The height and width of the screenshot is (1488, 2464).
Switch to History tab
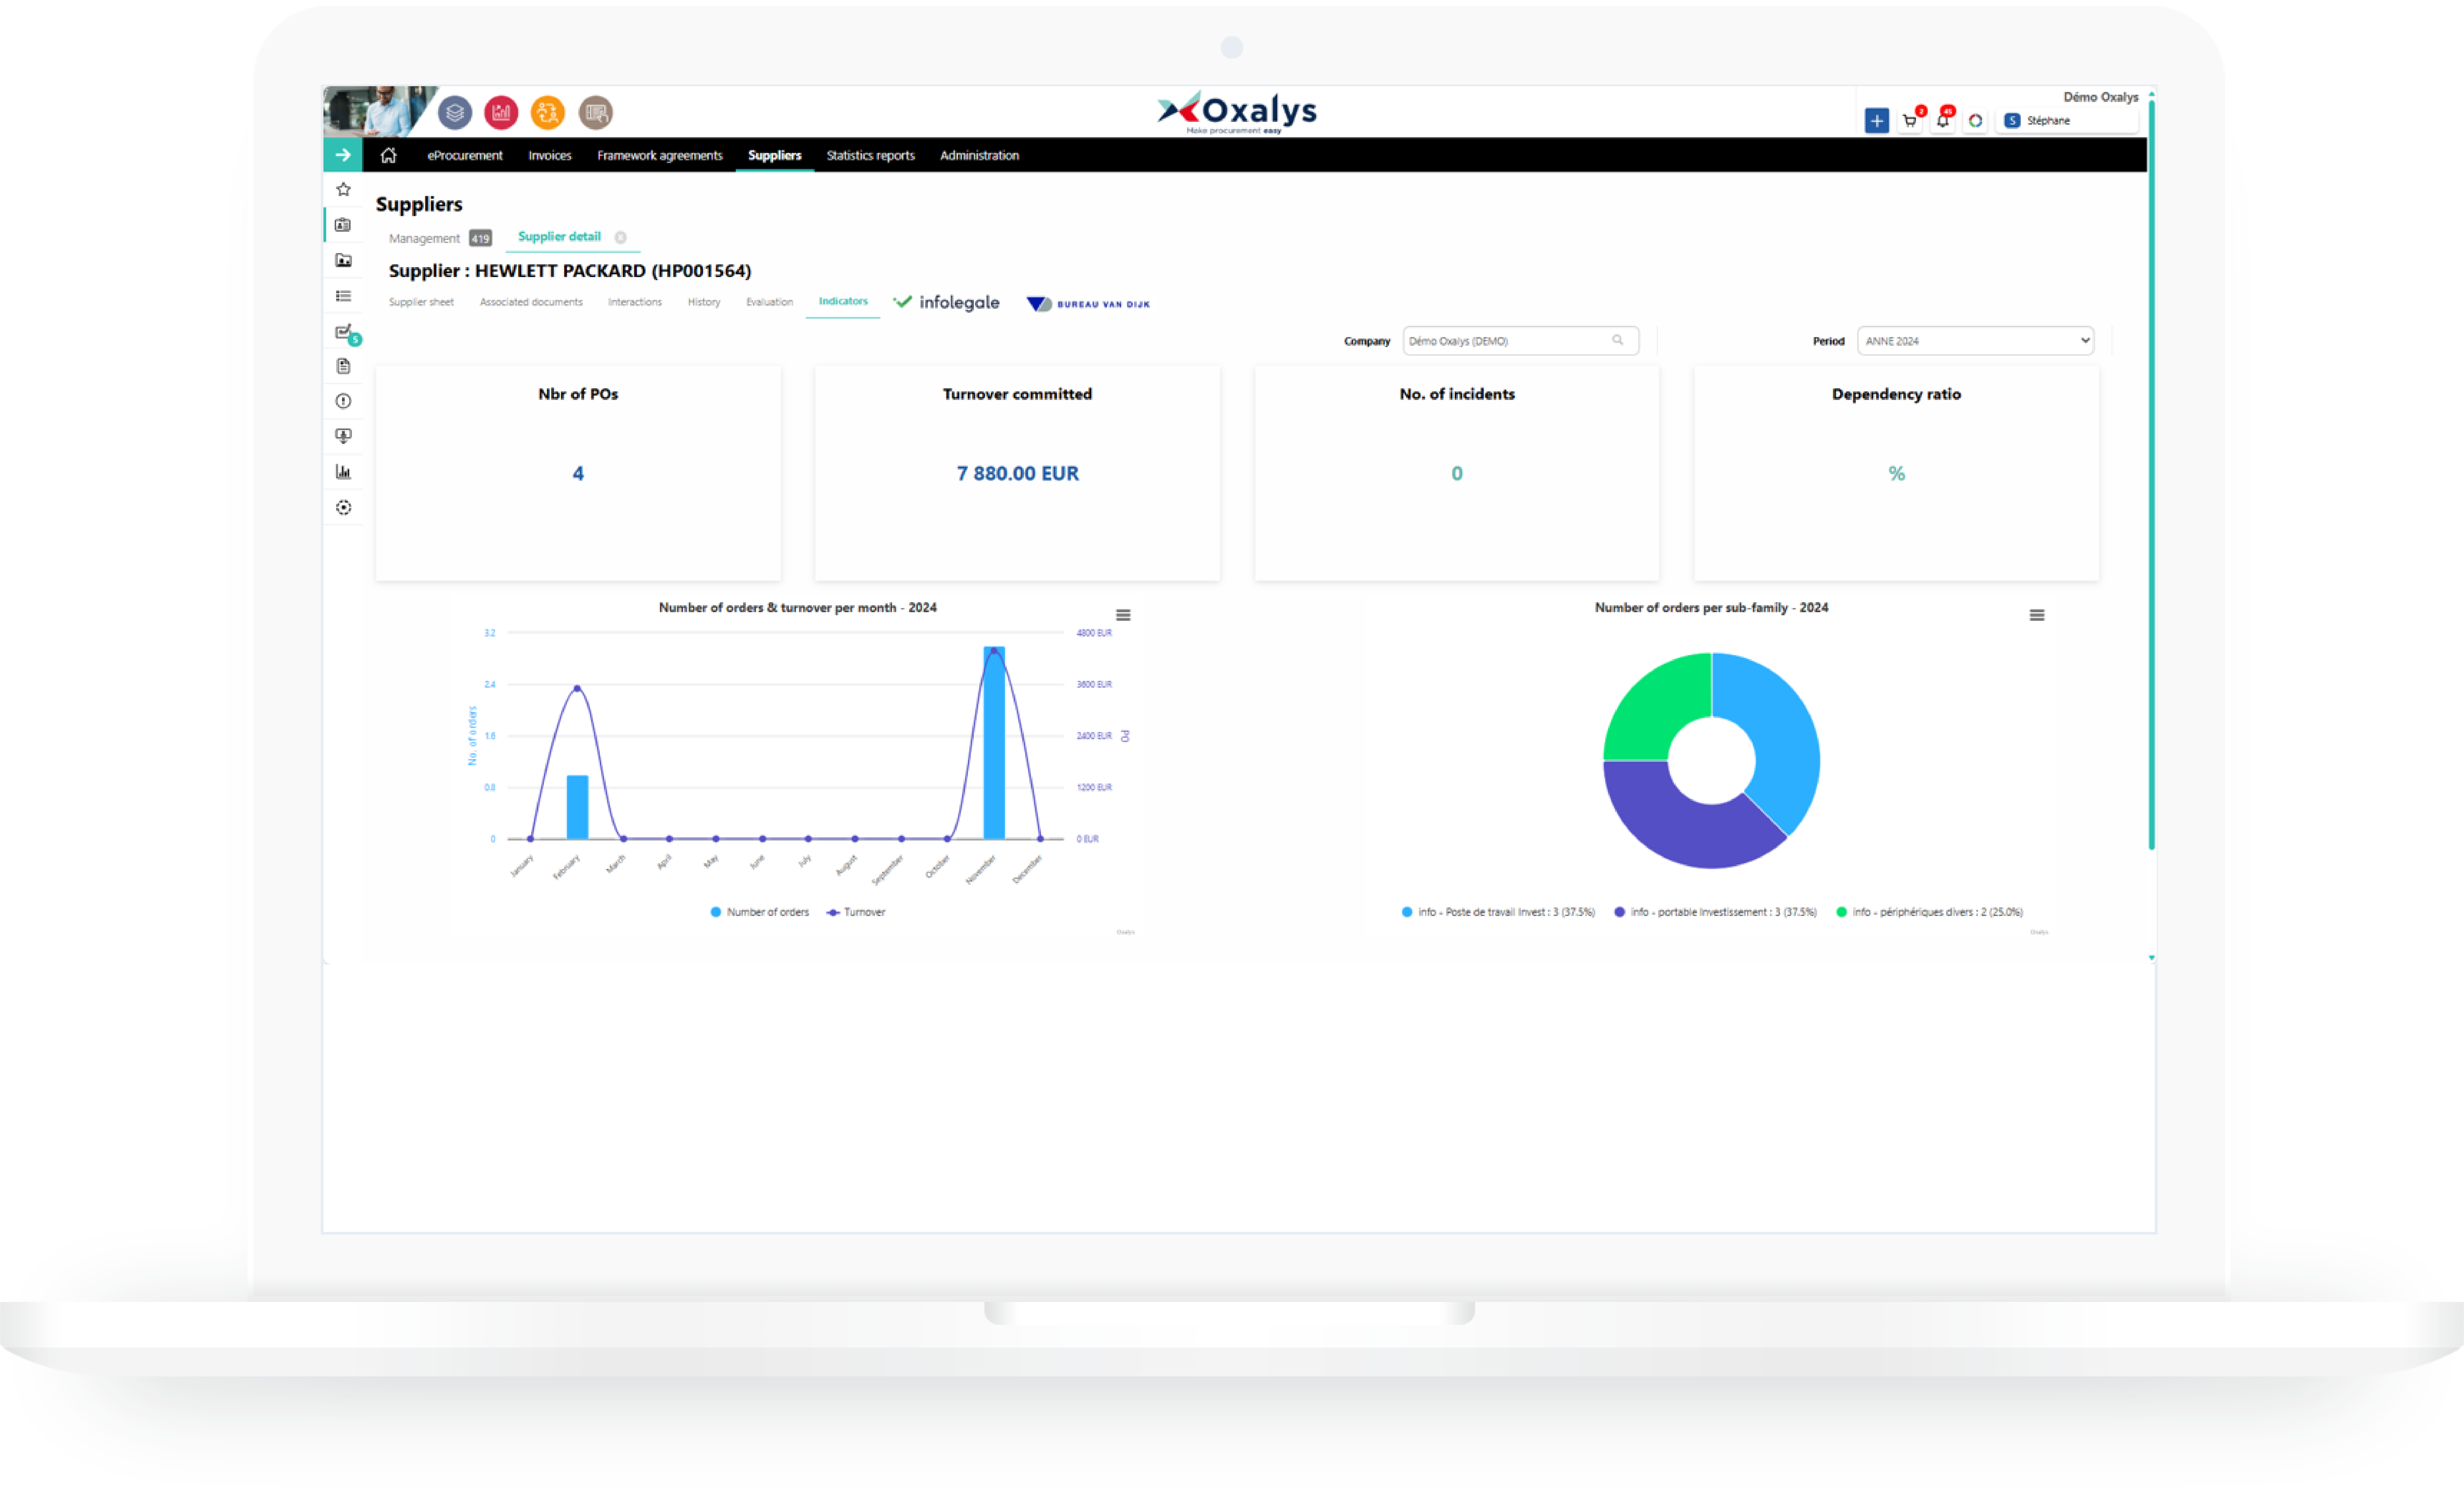(704, 302)
